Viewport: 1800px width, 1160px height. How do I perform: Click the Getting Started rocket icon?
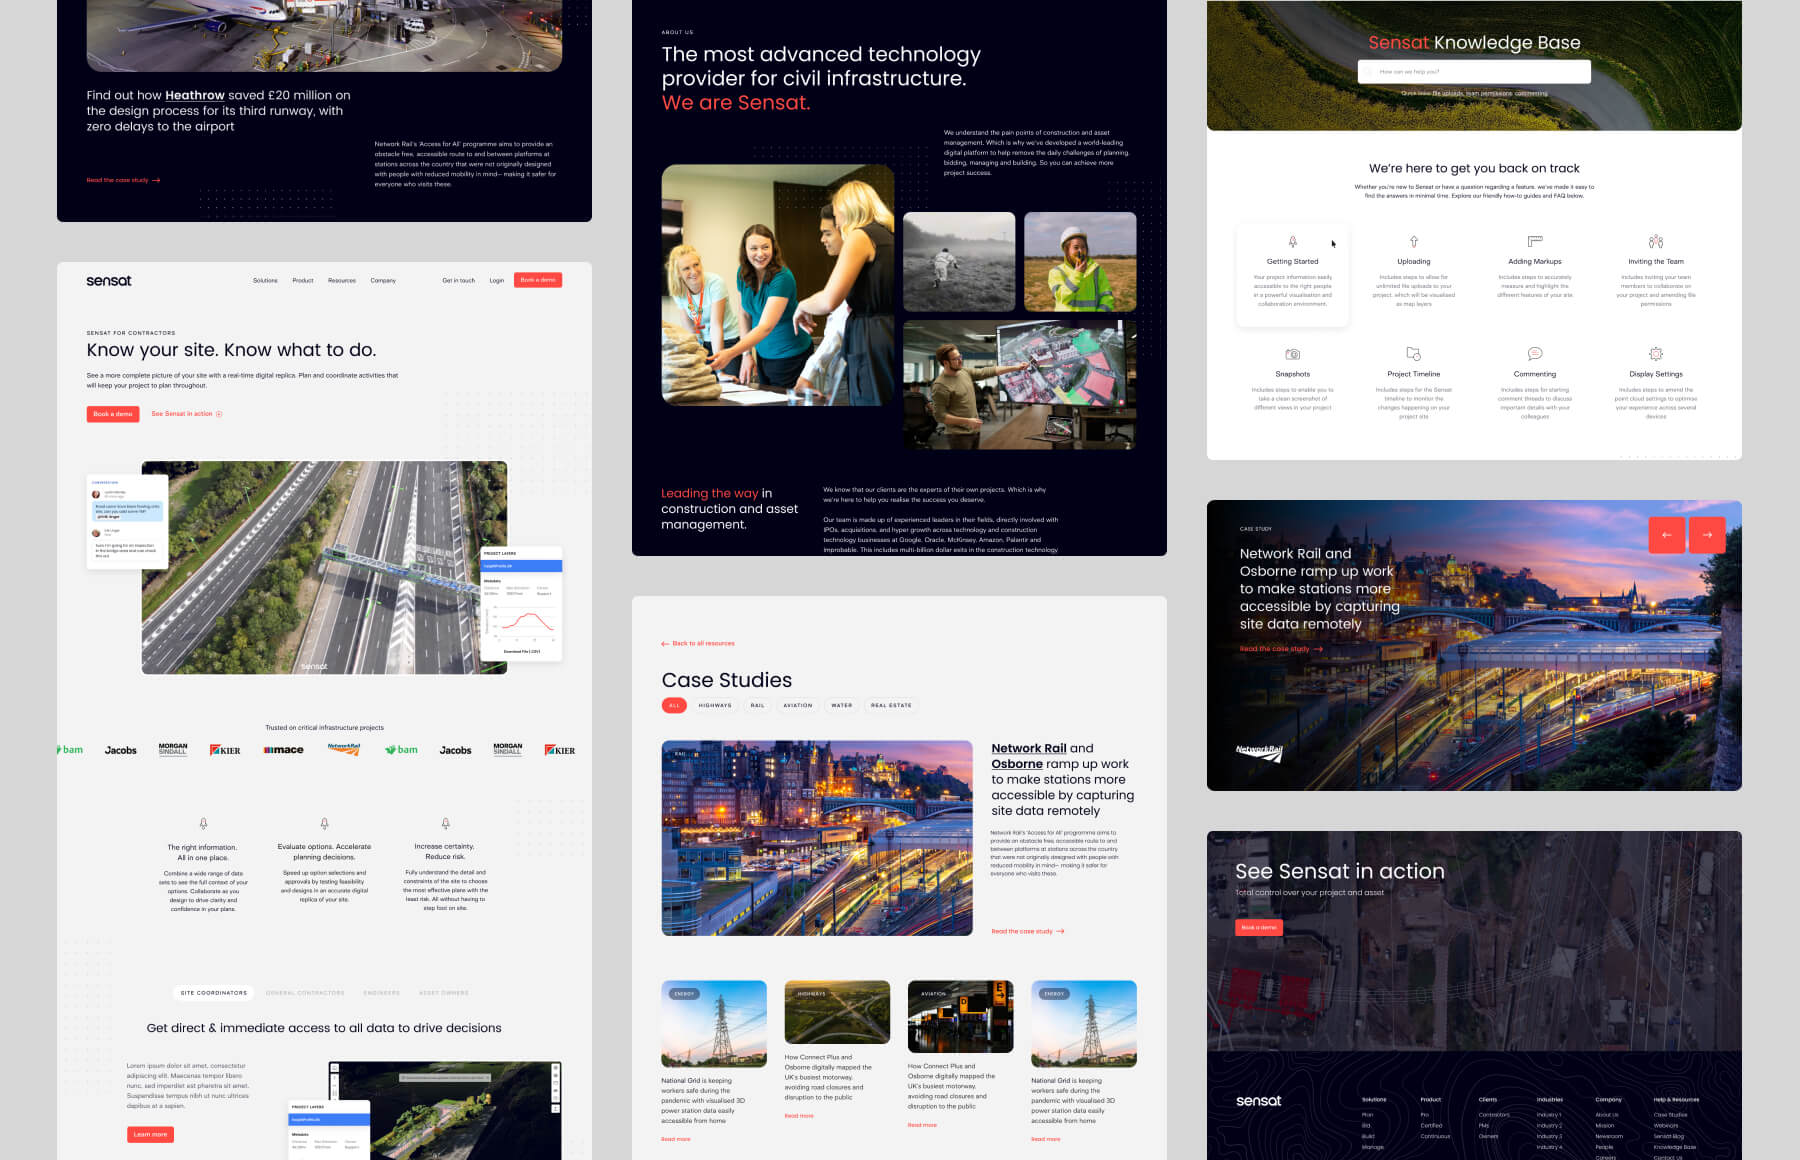[x=1292, y=242]
